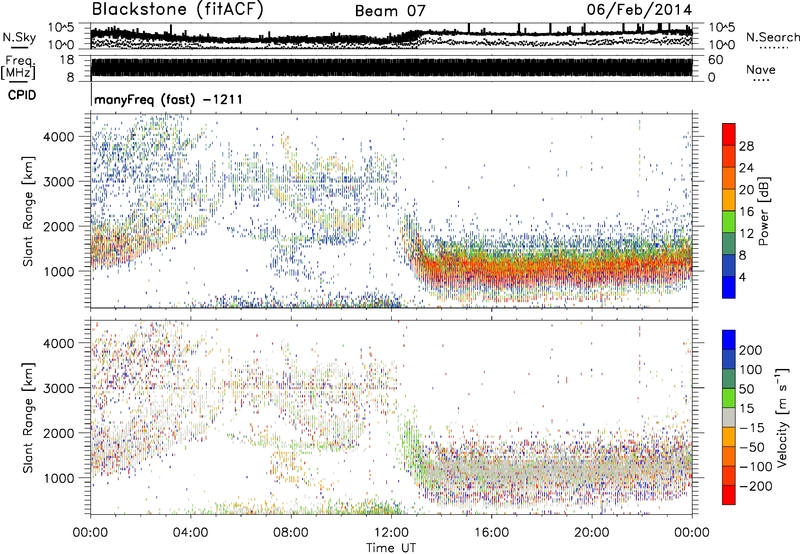
Task: Click the '2000' tick on the velocity panel
Action: pyautogui.click(x=58, y=433)
